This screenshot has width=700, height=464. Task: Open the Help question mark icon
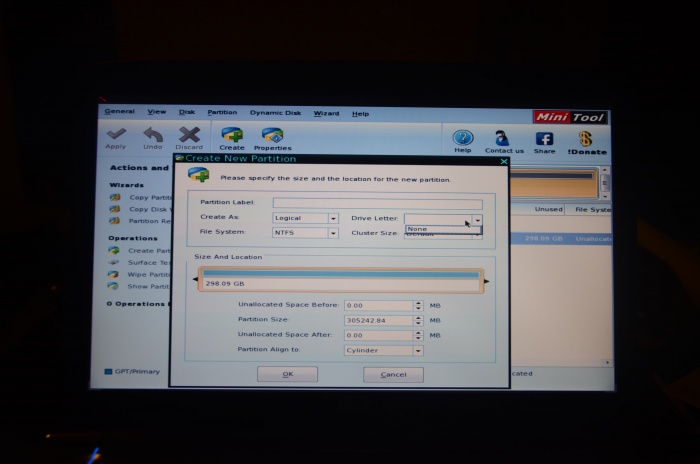[x=463, y=138]
